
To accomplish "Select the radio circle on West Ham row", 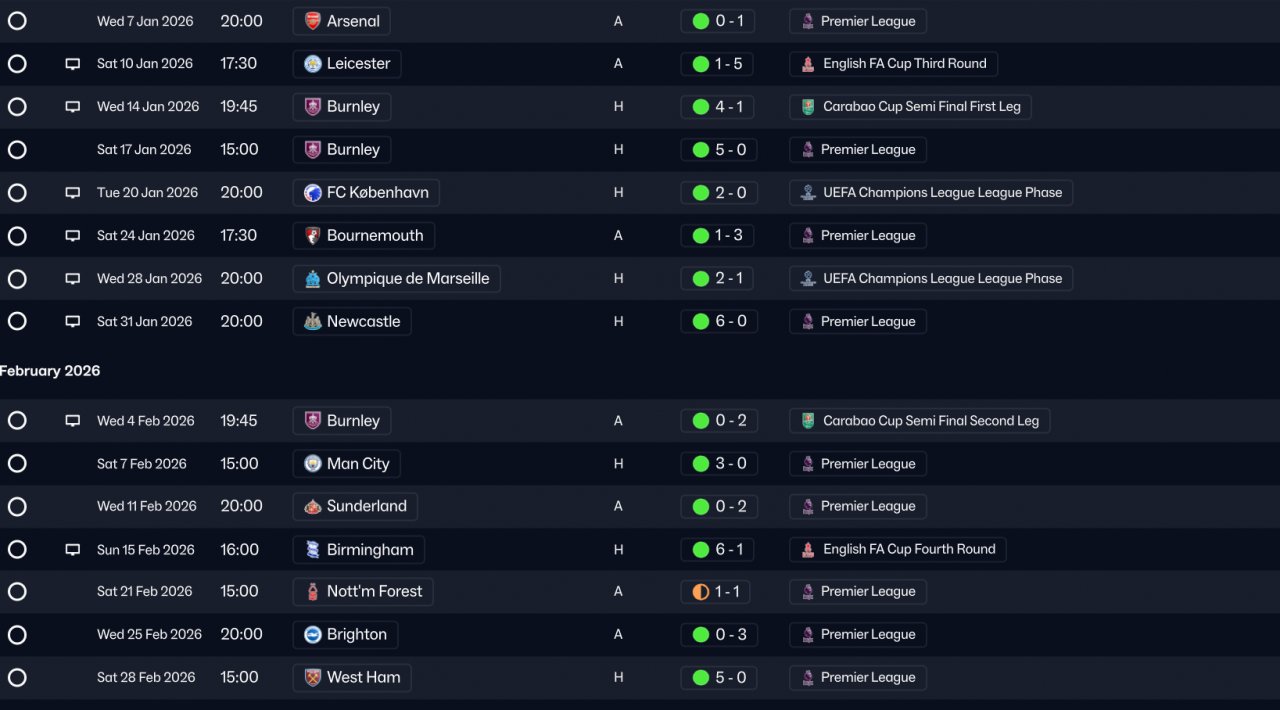I will point(17,678).
